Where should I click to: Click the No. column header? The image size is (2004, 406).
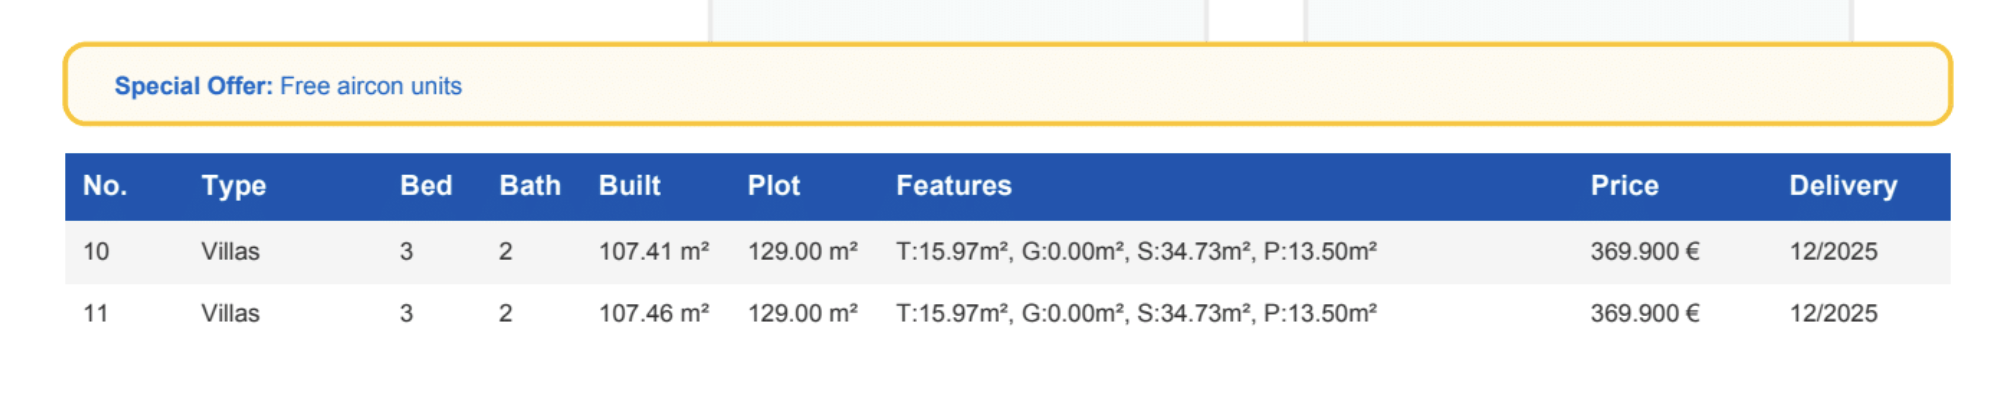[x=105, y=186]
